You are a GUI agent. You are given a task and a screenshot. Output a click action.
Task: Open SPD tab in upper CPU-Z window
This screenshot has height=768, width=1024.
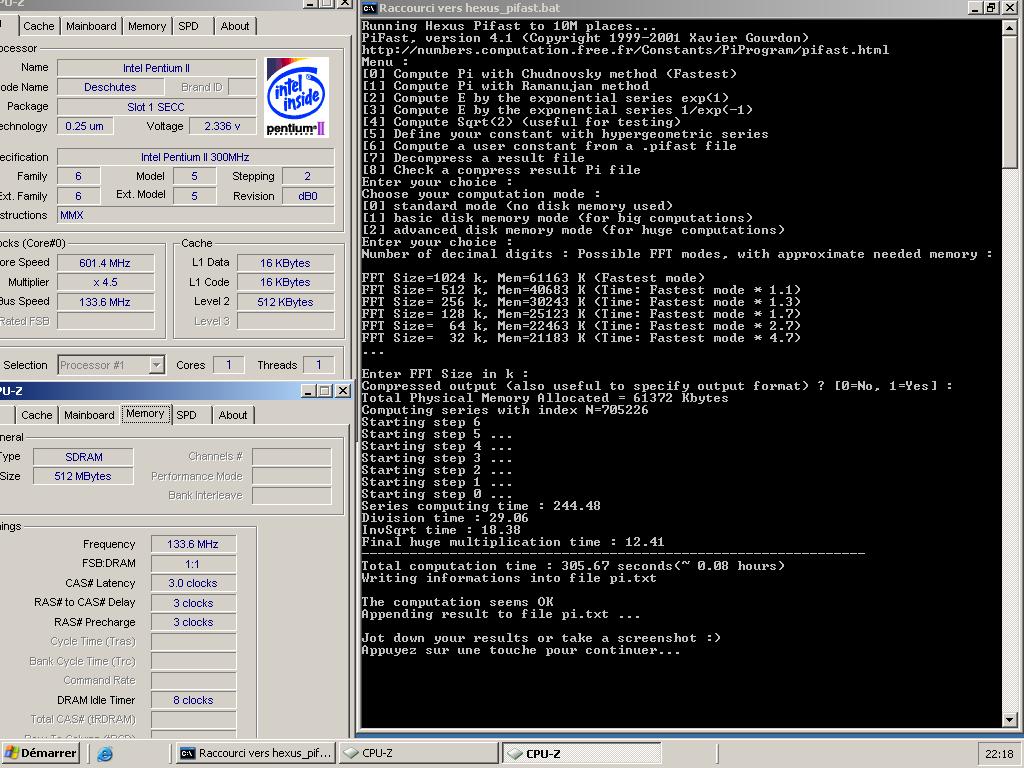coord(189,26)
